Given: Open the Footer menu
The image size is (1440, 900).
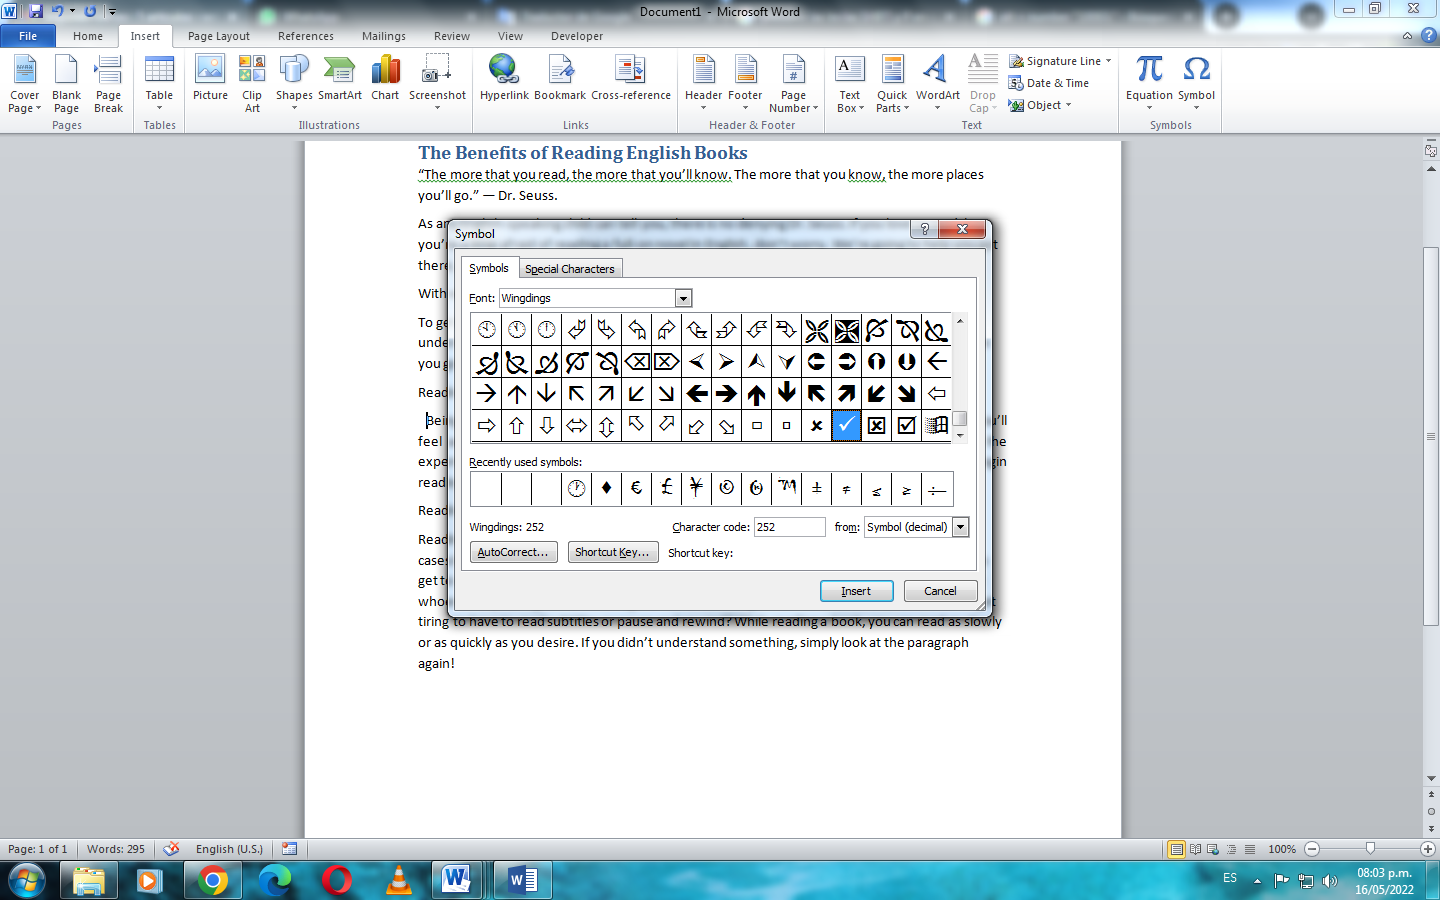Looking at the screenshot, I should (x=745, y=84).
